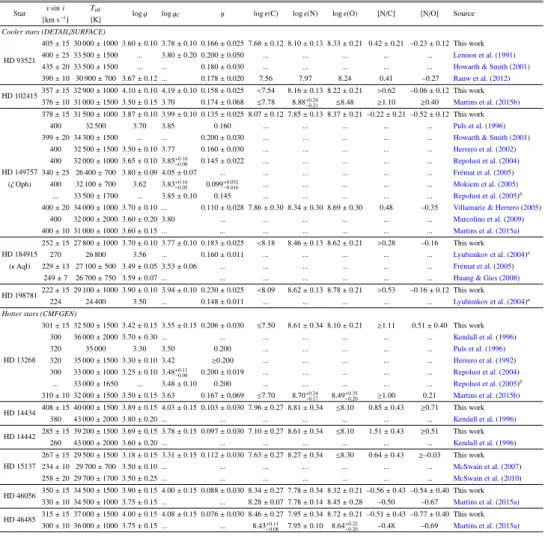Select the log ε(C) value '7.56'
This screenshot has height=538, width=545.
point(266,79)
